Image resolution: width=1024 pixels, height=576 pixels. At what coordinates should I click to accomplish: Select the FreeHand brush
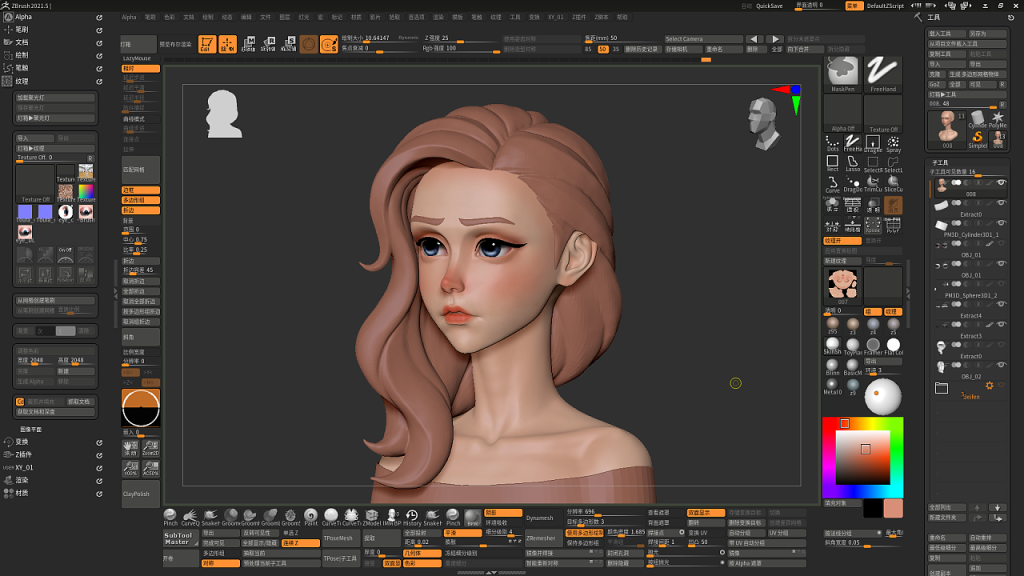tap(881, 72)
